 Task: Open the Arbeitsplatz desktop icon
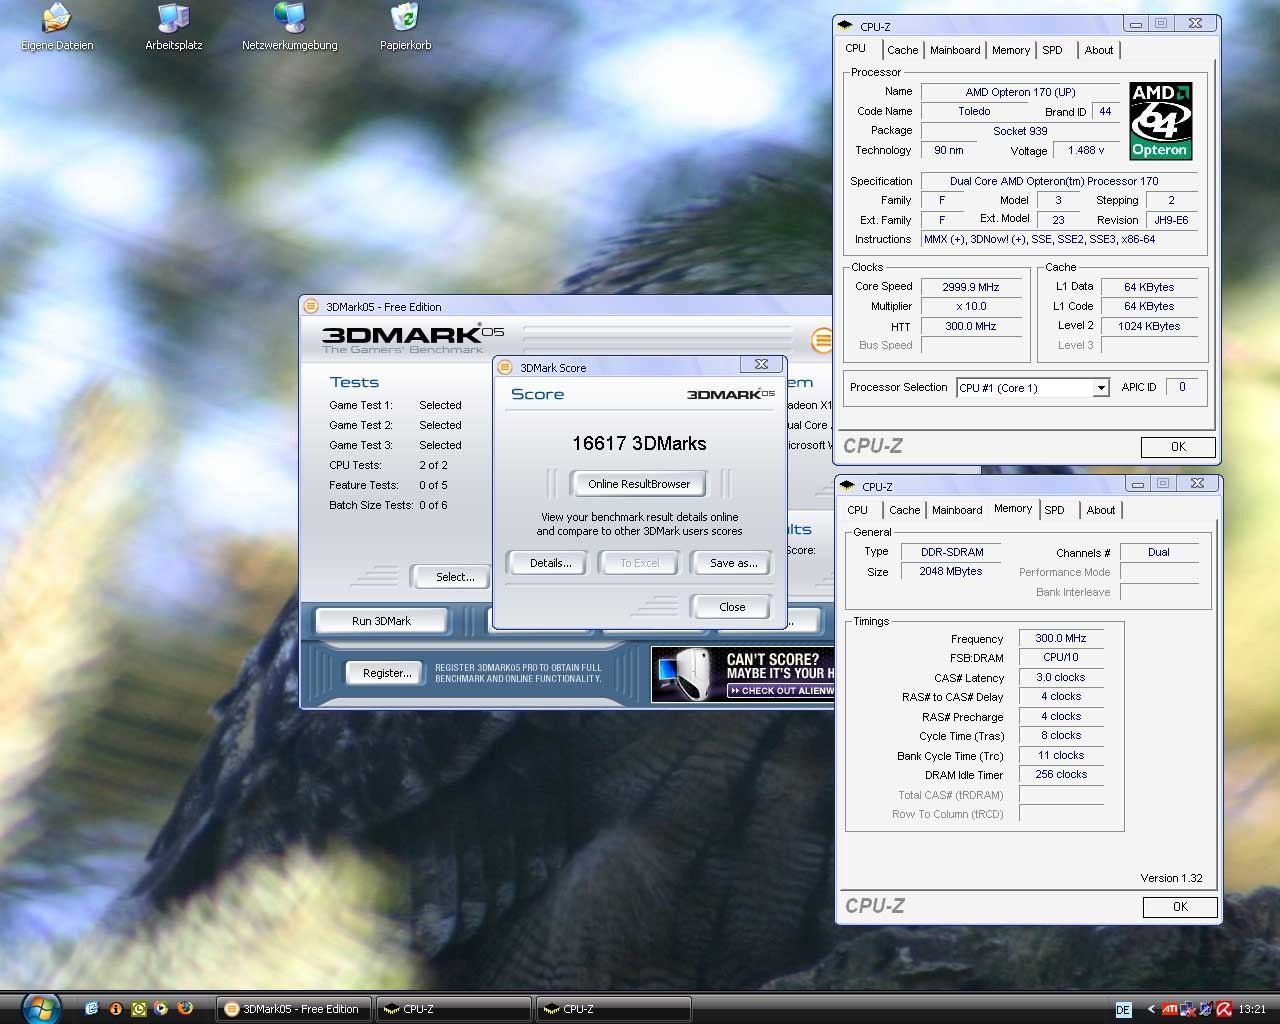[173, 27]
